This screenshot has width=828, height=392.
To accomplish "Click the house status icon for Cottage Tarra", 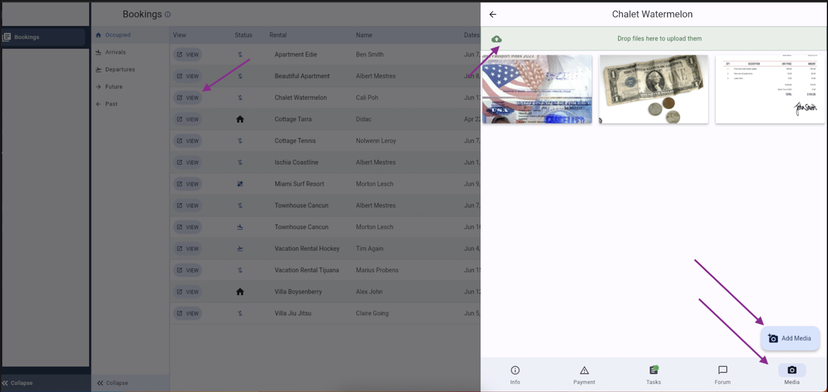I will coord(240,119).
